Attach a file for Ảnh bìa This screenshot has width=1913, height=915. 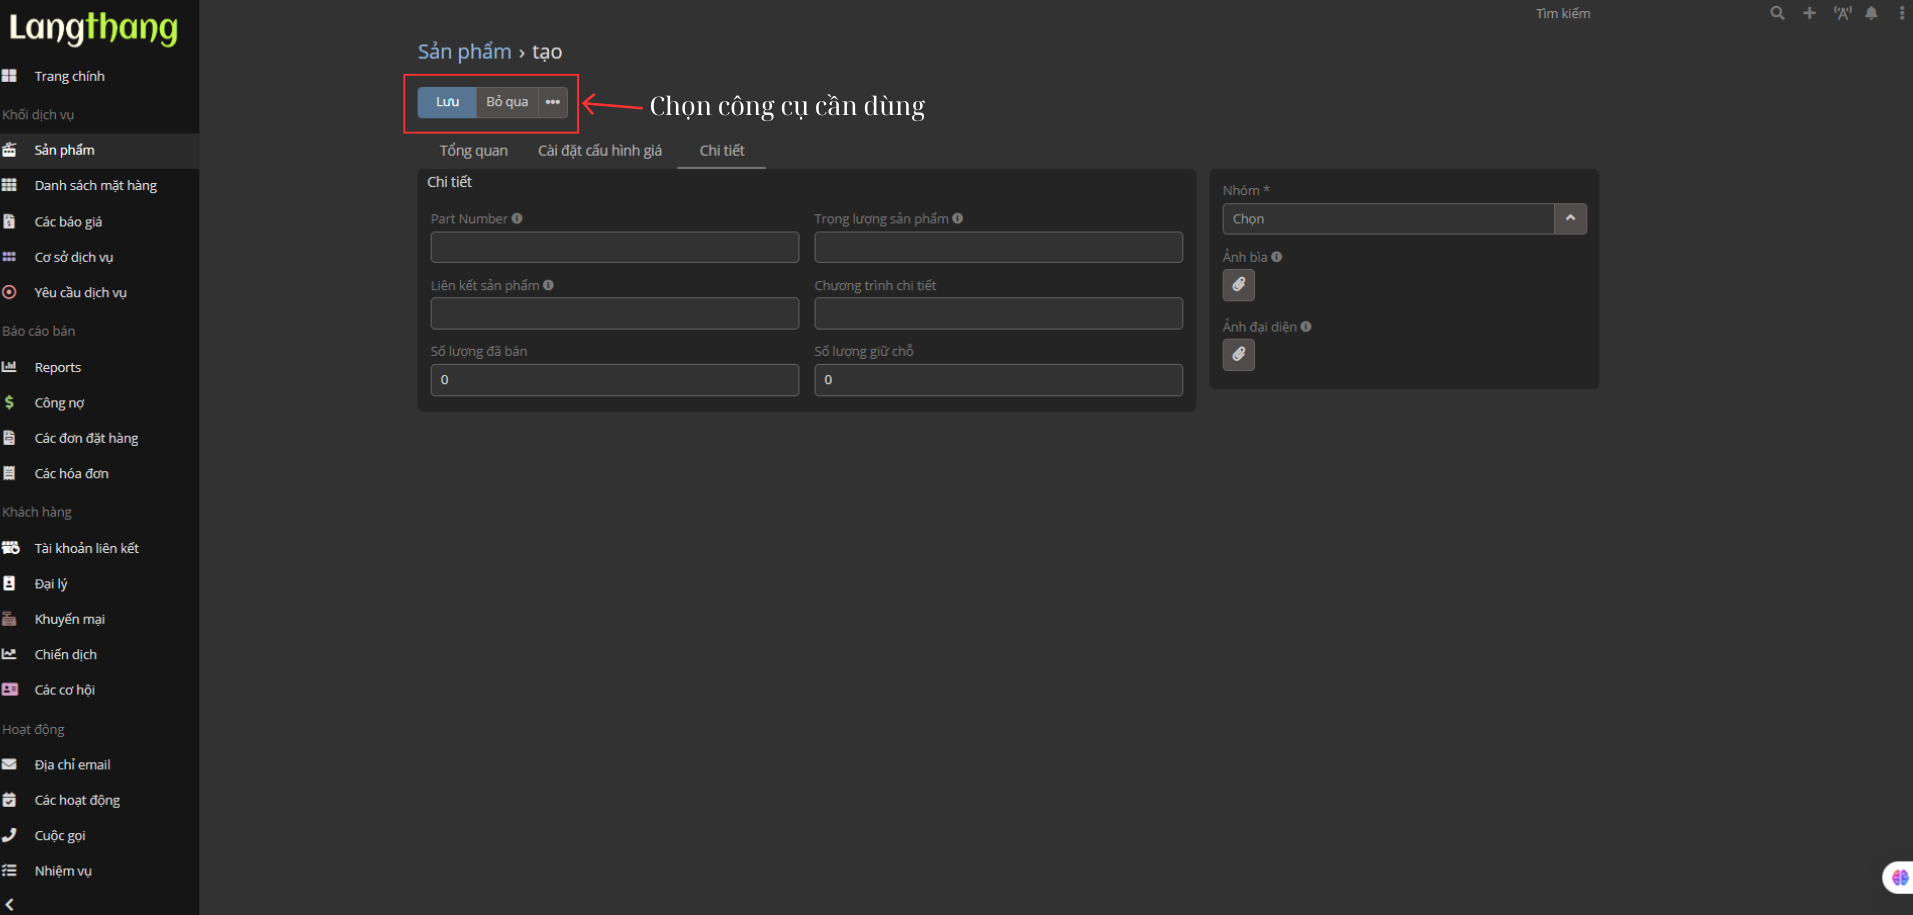click(x=1238, y=285)
